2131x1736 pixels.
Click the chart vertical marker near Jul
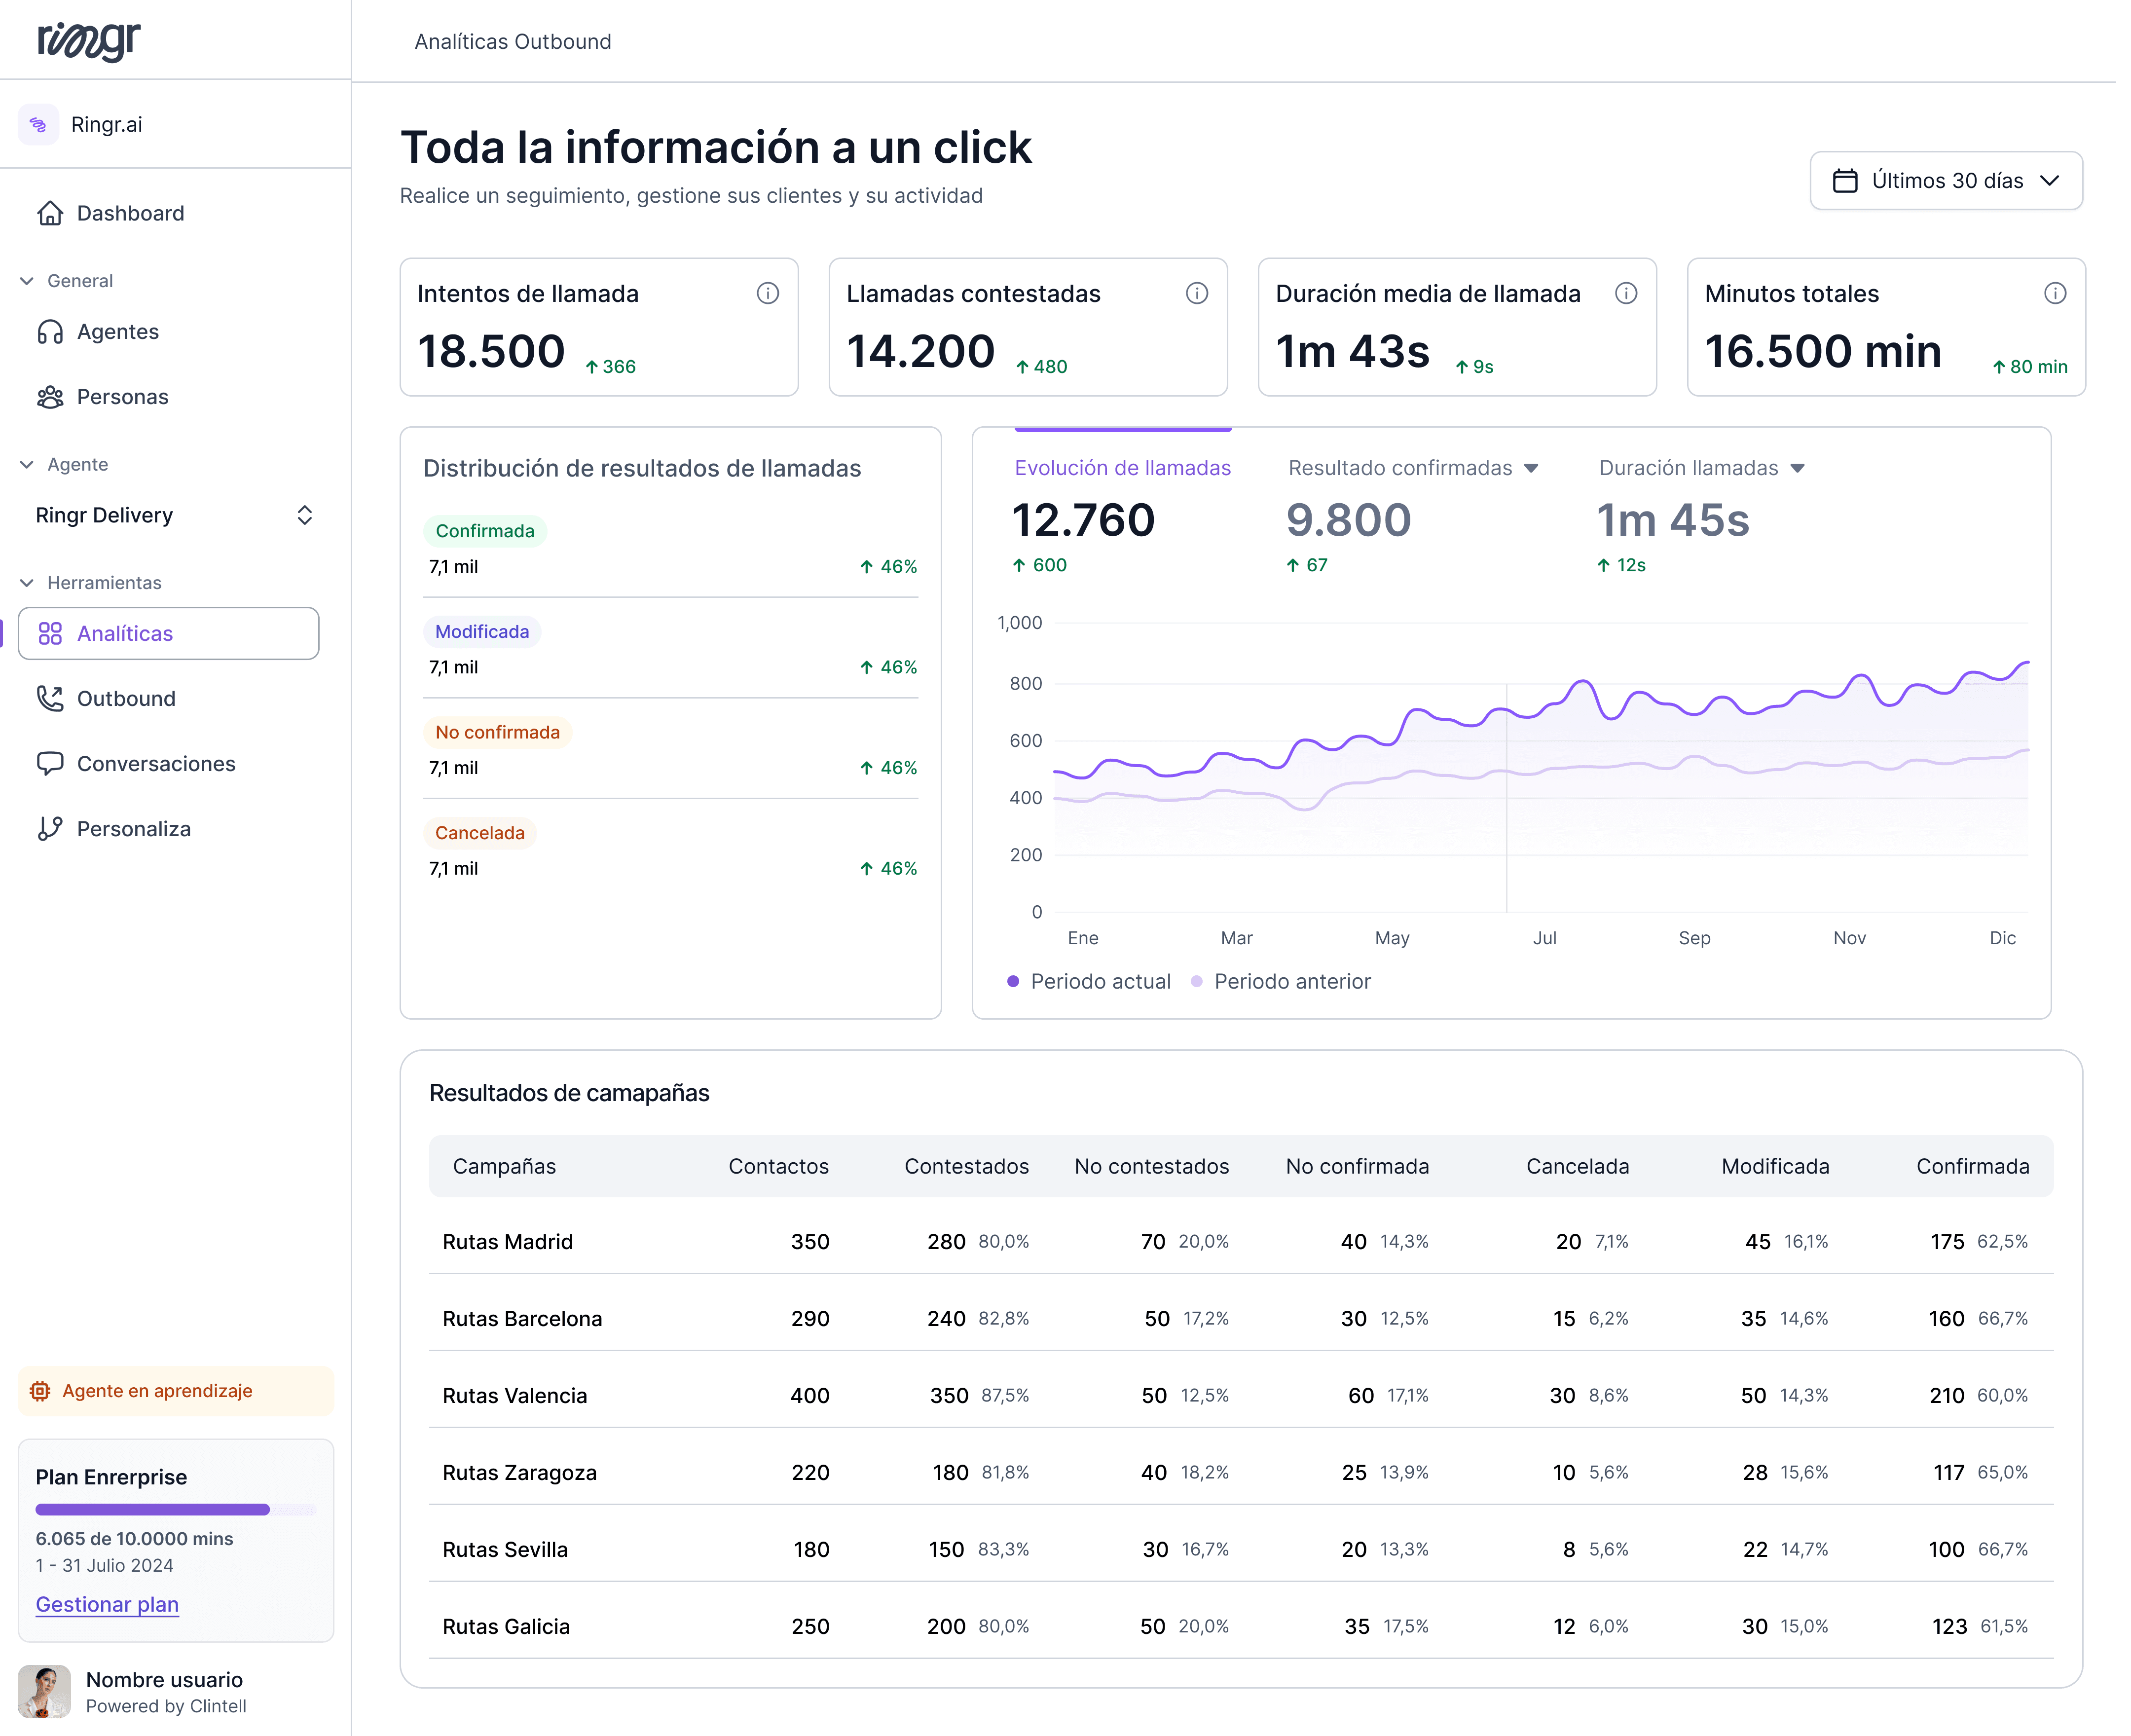click(1507, 798)
